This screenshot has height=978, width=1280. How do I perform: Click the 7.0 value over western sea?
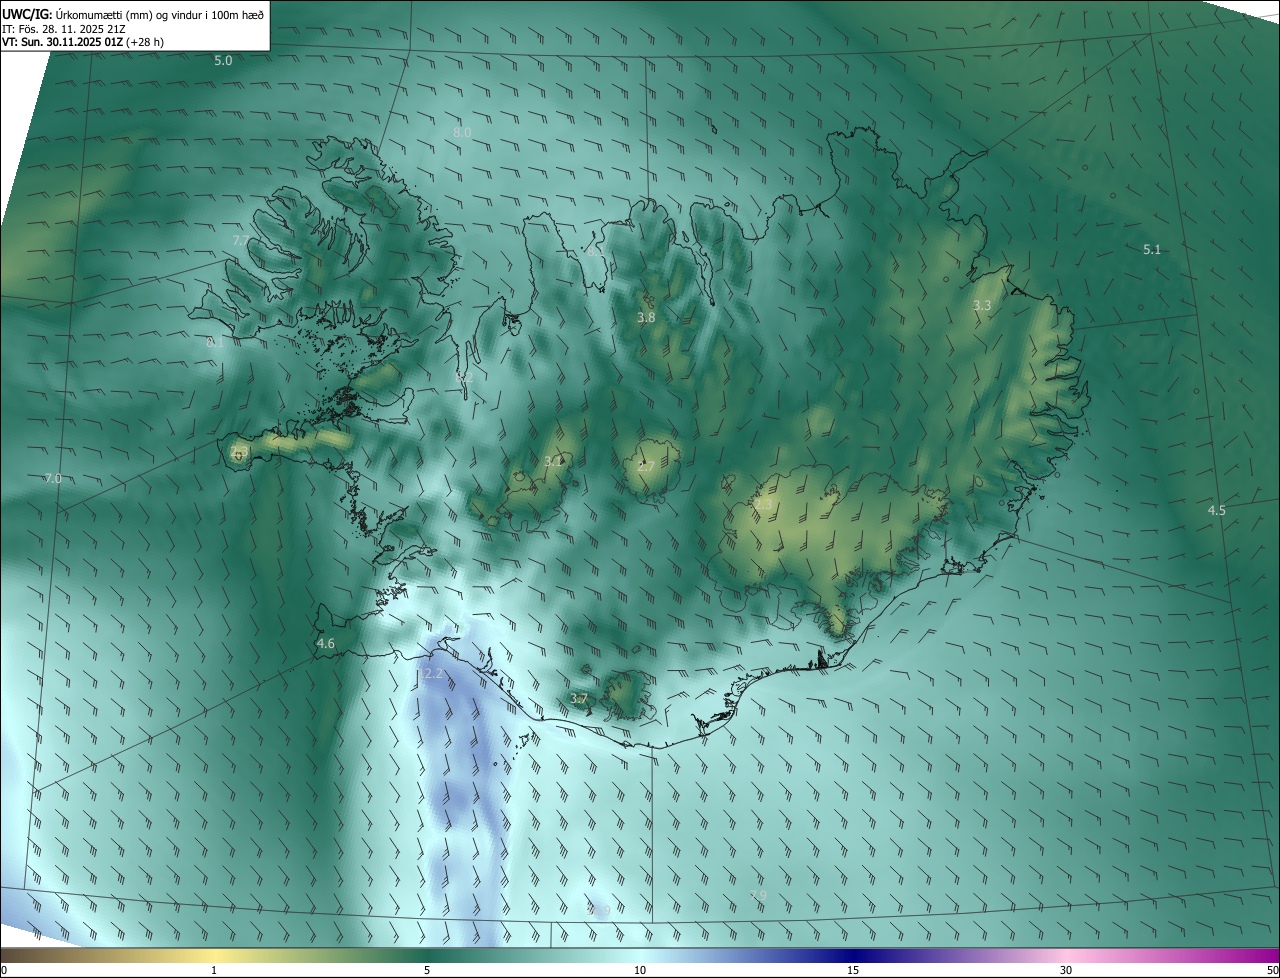(53, 479)
